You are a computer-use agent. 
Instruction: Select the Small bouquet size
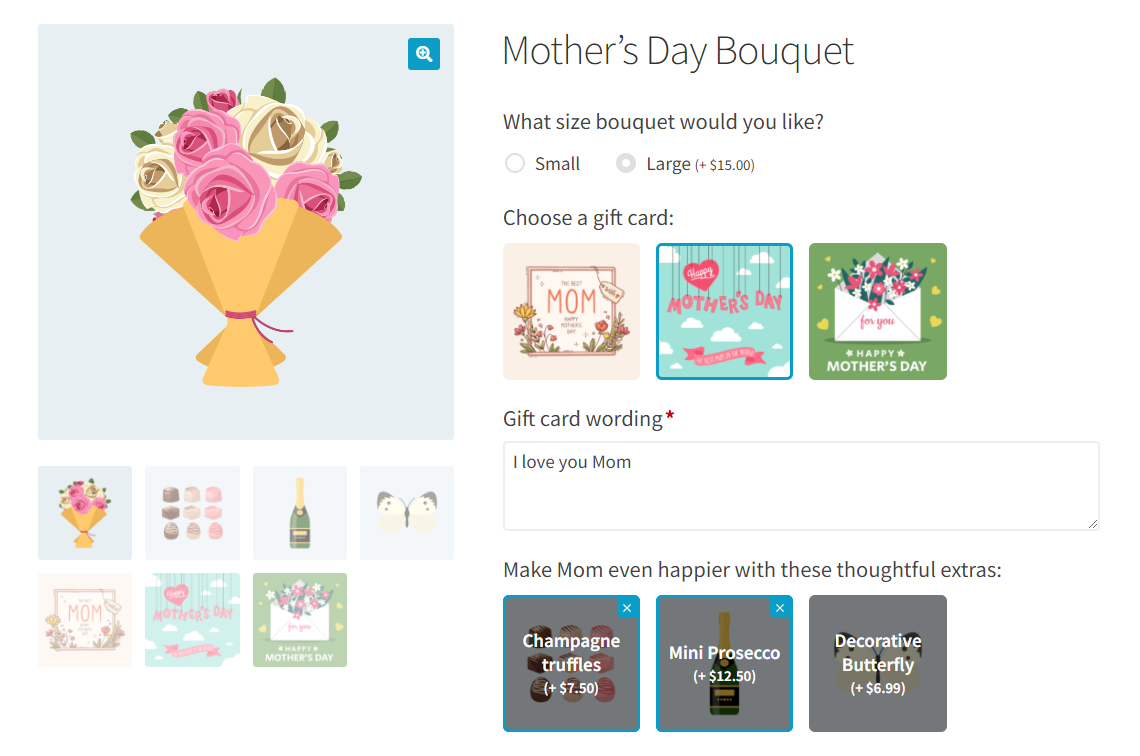[515, 163]
